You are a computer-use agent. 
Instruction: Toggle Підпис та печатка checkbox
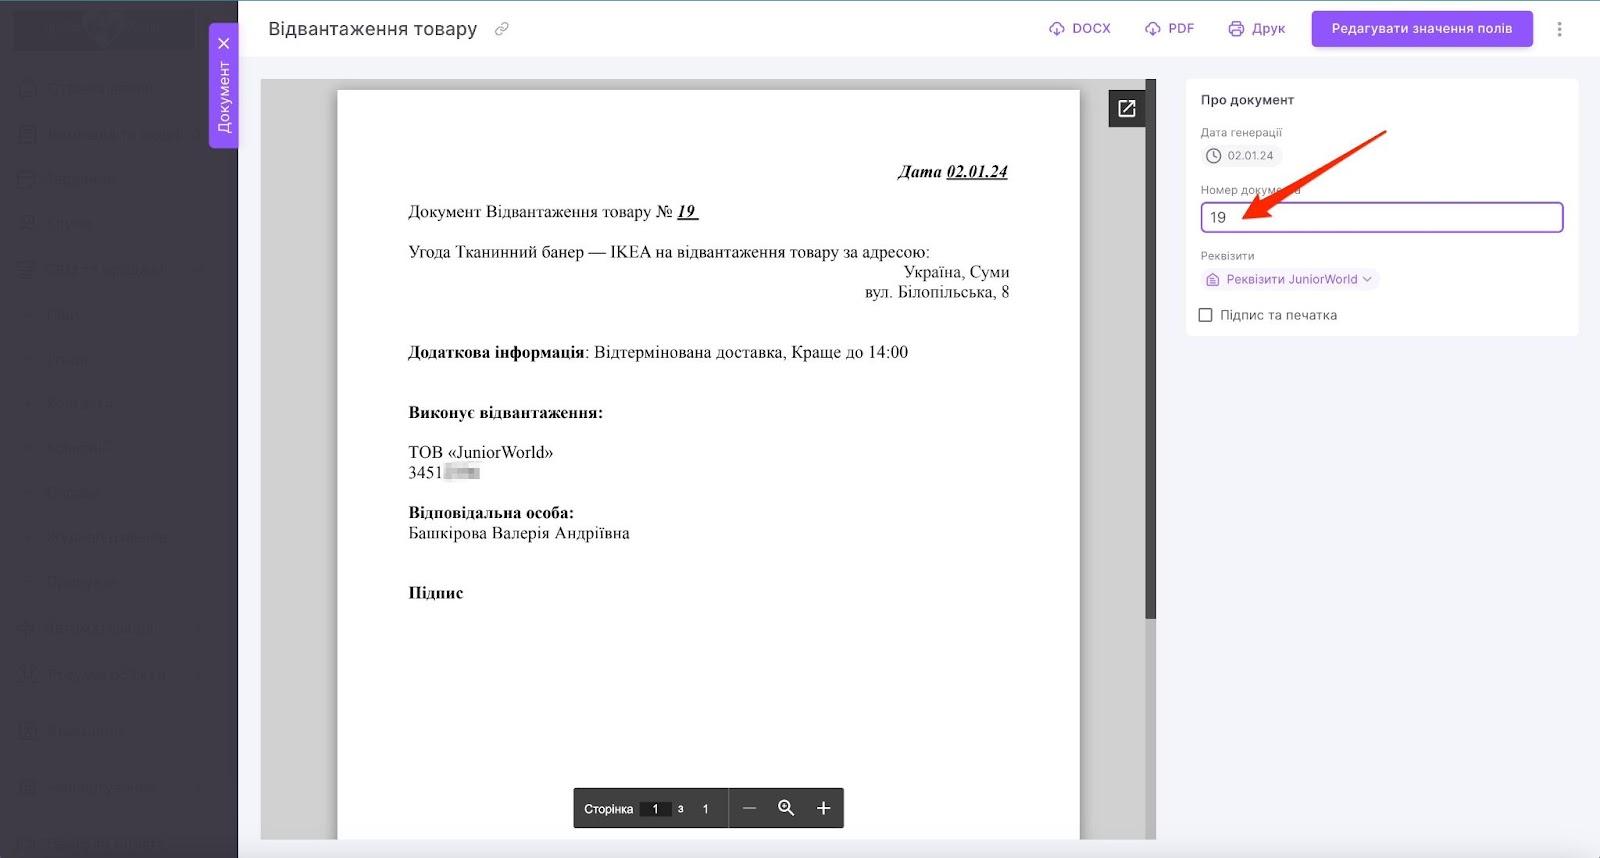(1206, 315)
